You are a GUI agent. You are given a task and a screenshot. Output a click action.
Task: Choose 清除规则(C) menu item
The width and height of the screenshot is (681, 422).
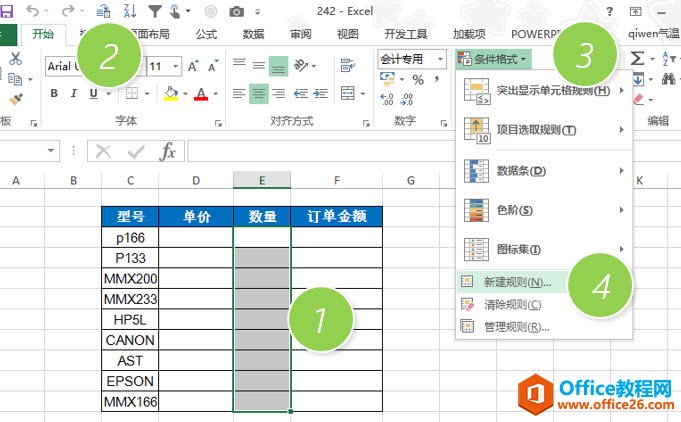coord(544,304)
